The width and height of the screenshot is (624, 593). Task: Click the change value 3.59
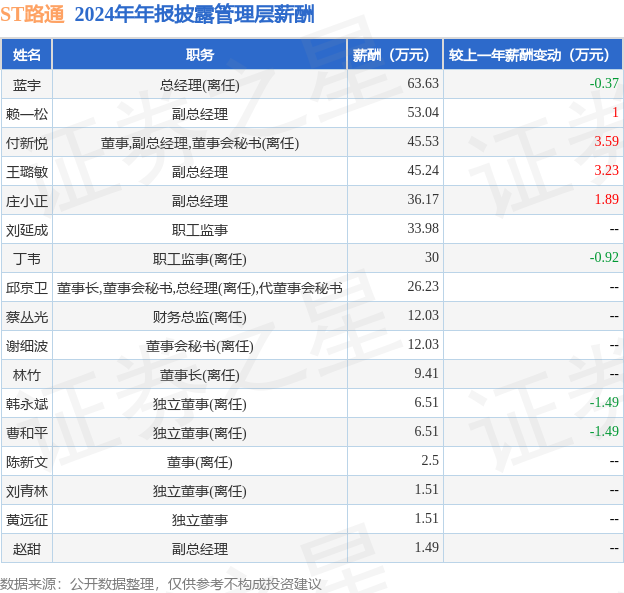(606, 142)
